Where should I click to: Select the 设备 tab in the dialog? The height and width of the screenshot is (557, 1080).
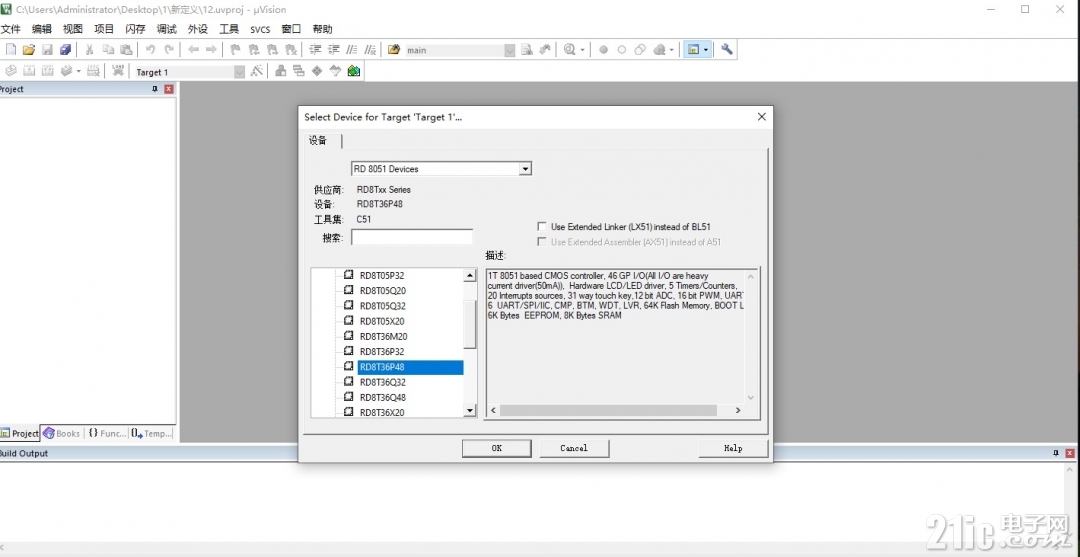tap(318, 140)
